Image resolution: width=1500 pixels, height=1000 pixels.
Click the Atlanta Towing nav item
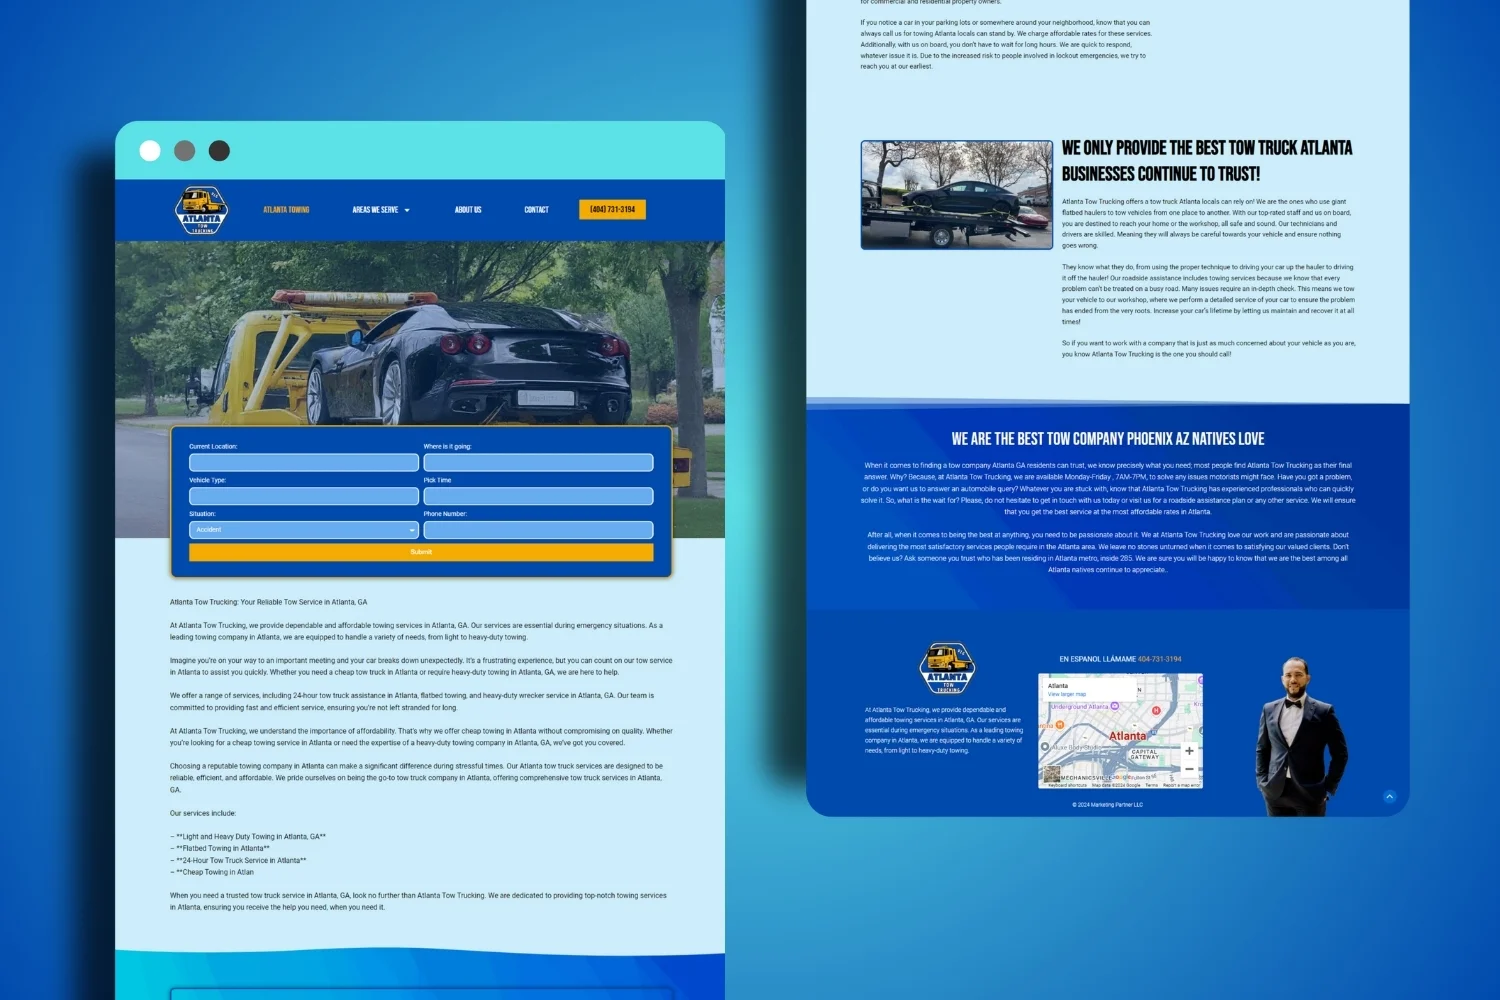285,209
